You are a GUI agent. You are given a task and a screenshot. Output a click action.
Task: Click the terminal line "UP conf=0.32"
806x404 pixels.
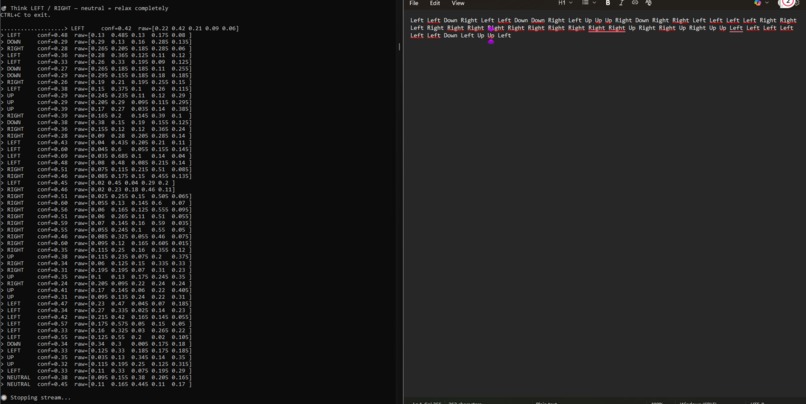tap(96, 364)
